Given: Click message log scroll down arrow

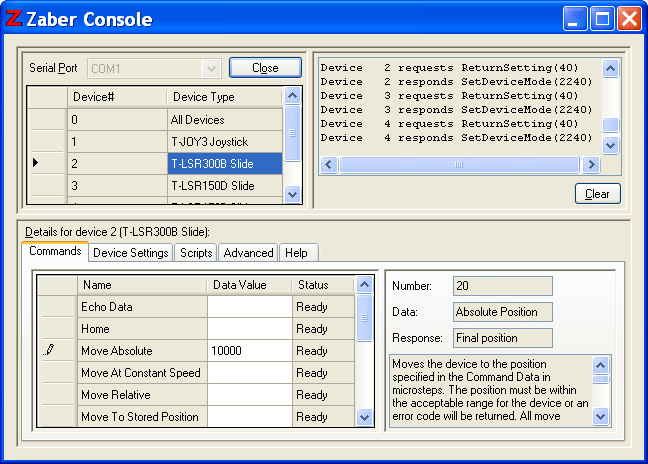Looking at the screenshot, I should (x=610, y=145).
